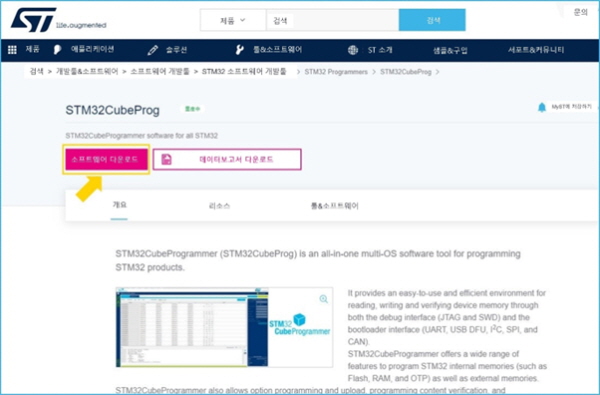Image resolution: width=600 pixels, height=395 pixels.
Task: Open the 샘플&구입 menu
Action: pos(450,50)
